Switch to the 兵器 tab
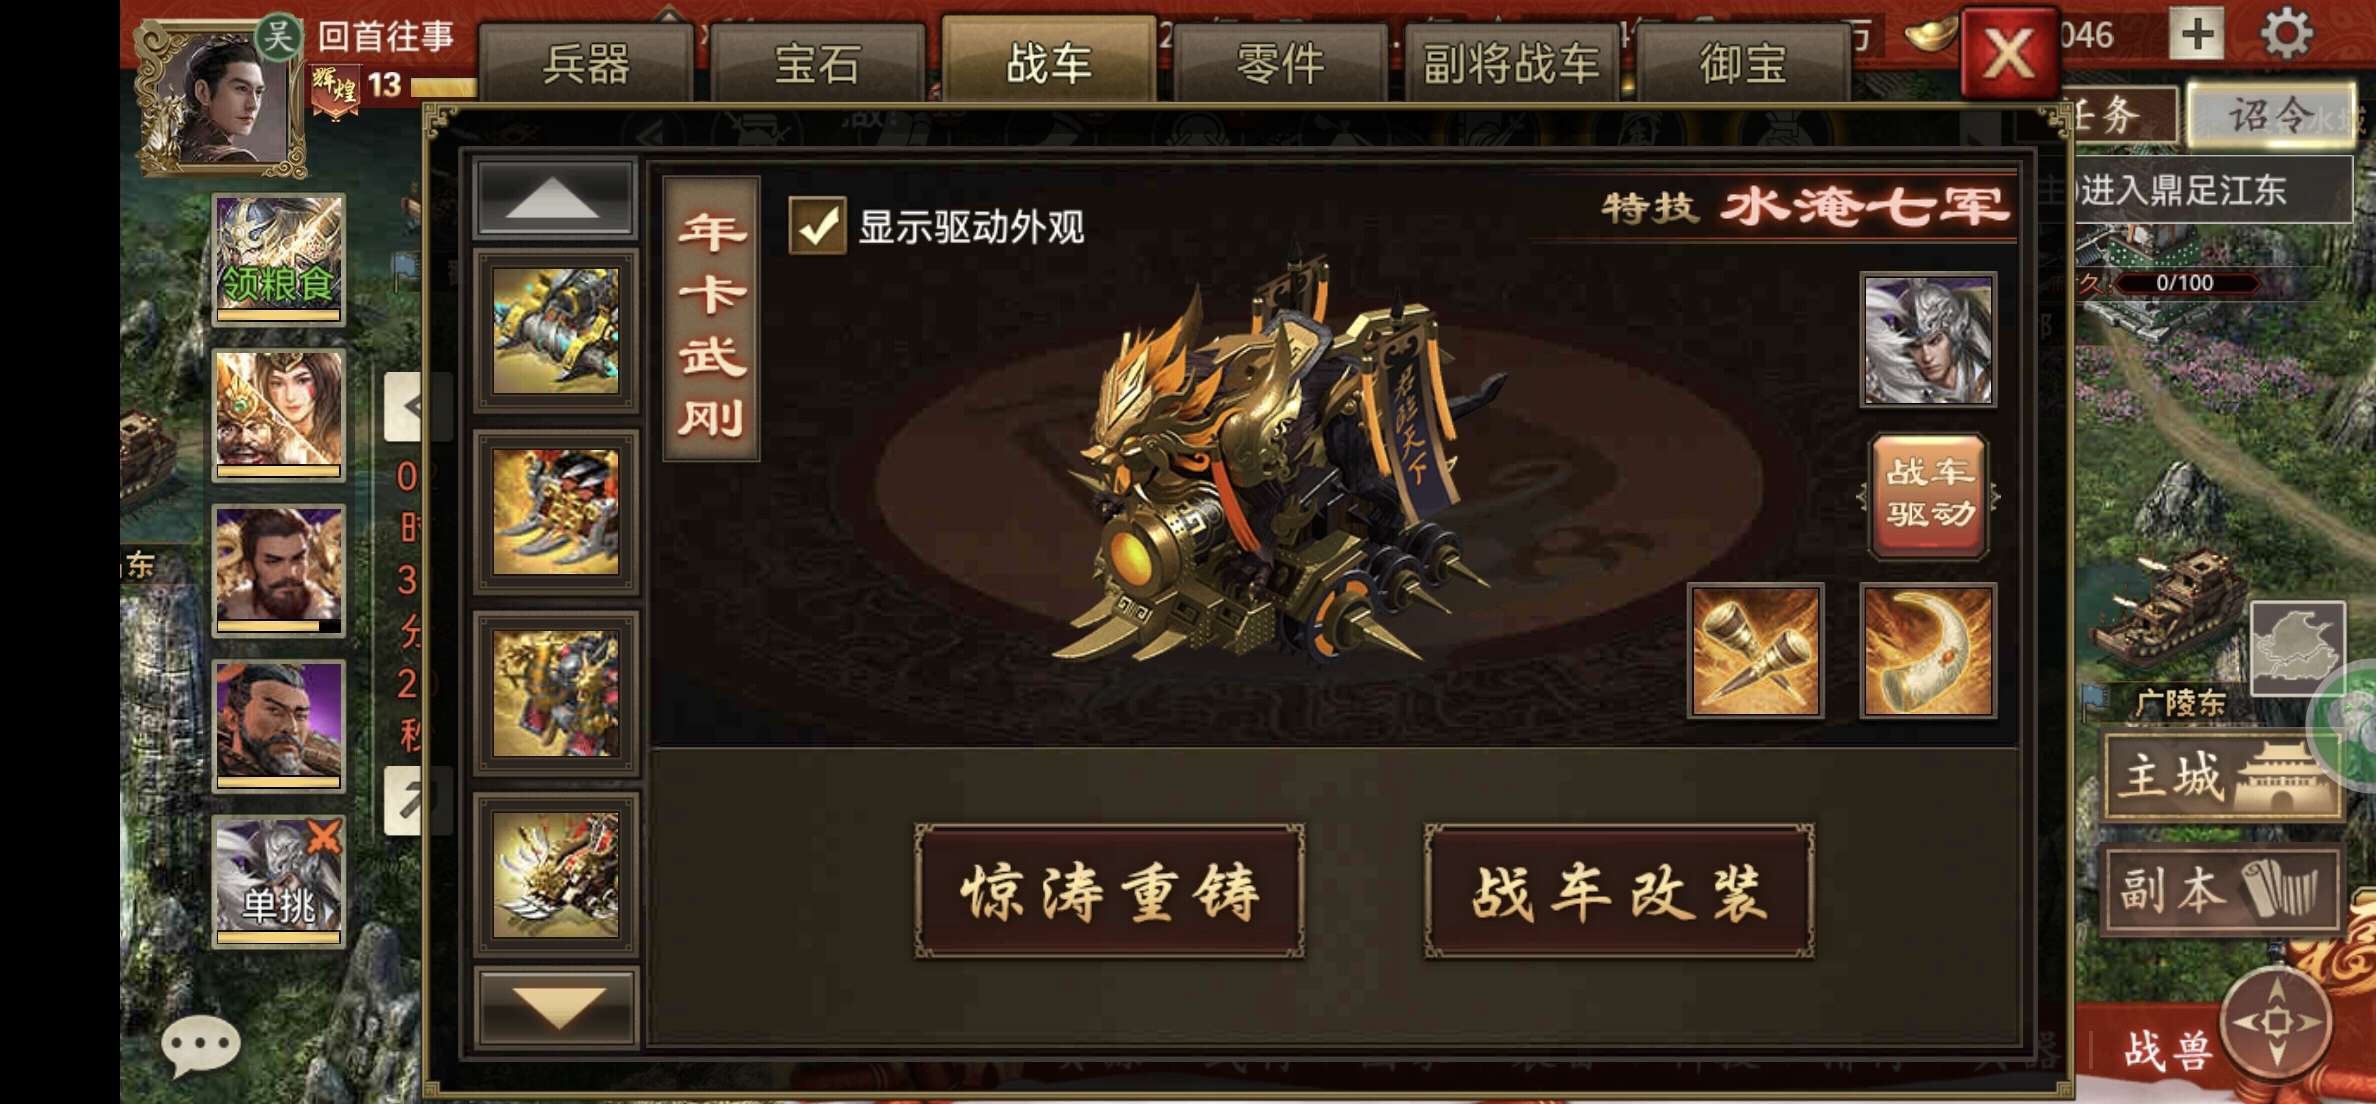Screen dimensions: 2376x1104 point(586,63)
